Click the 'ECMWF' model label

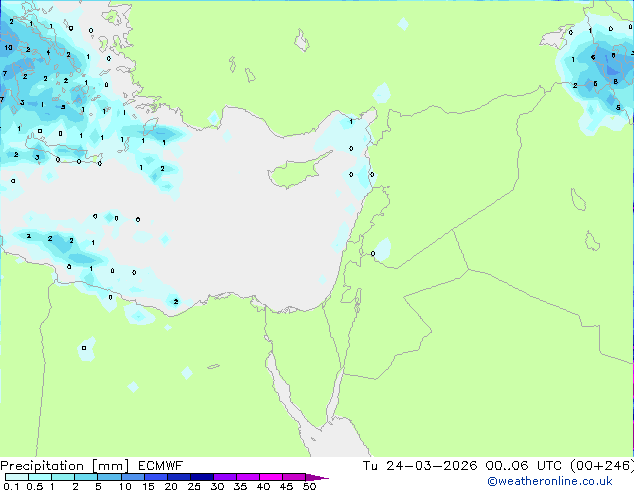[161, 466]
